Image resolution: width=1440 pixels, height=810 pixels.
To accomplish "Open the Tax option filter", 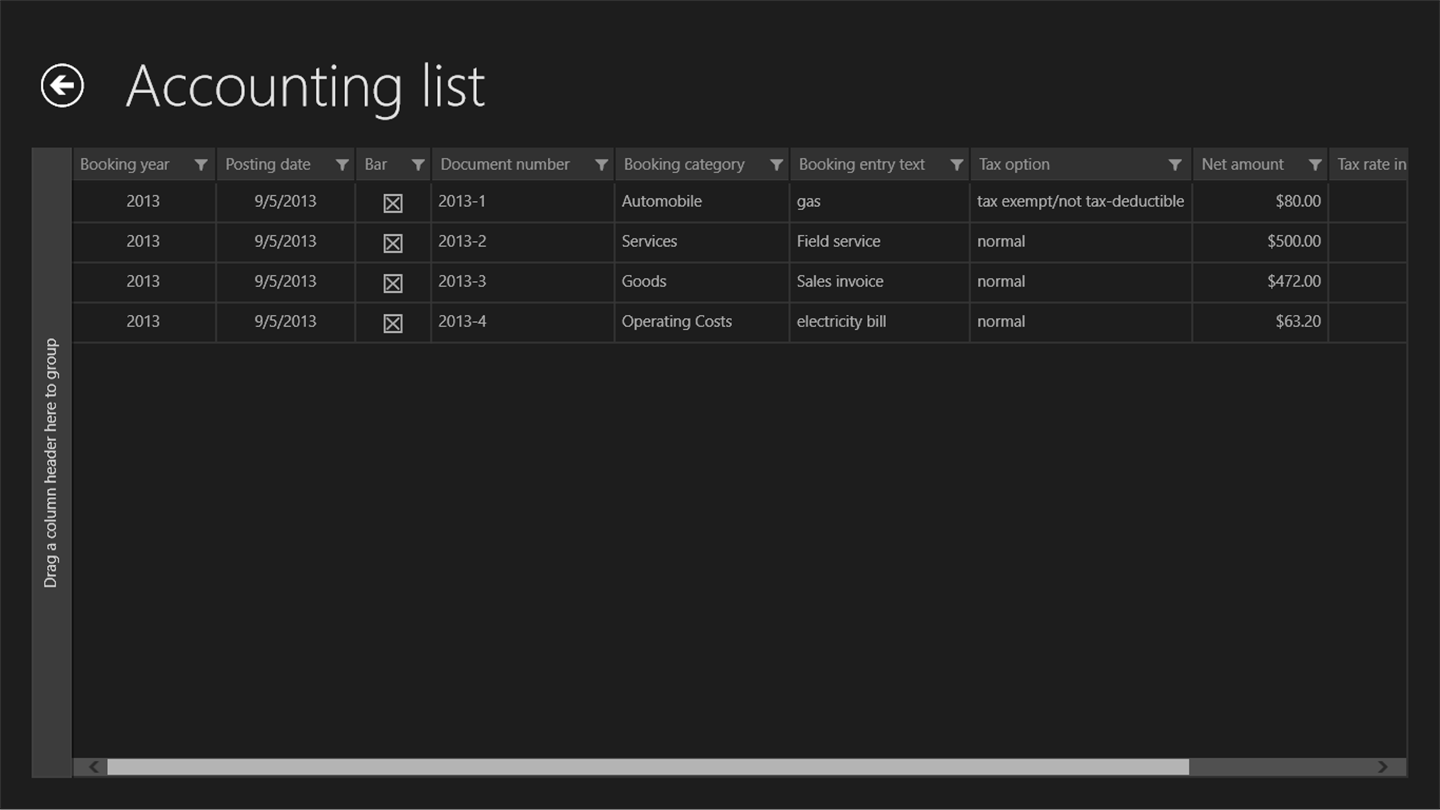I will click(1175, 165).
